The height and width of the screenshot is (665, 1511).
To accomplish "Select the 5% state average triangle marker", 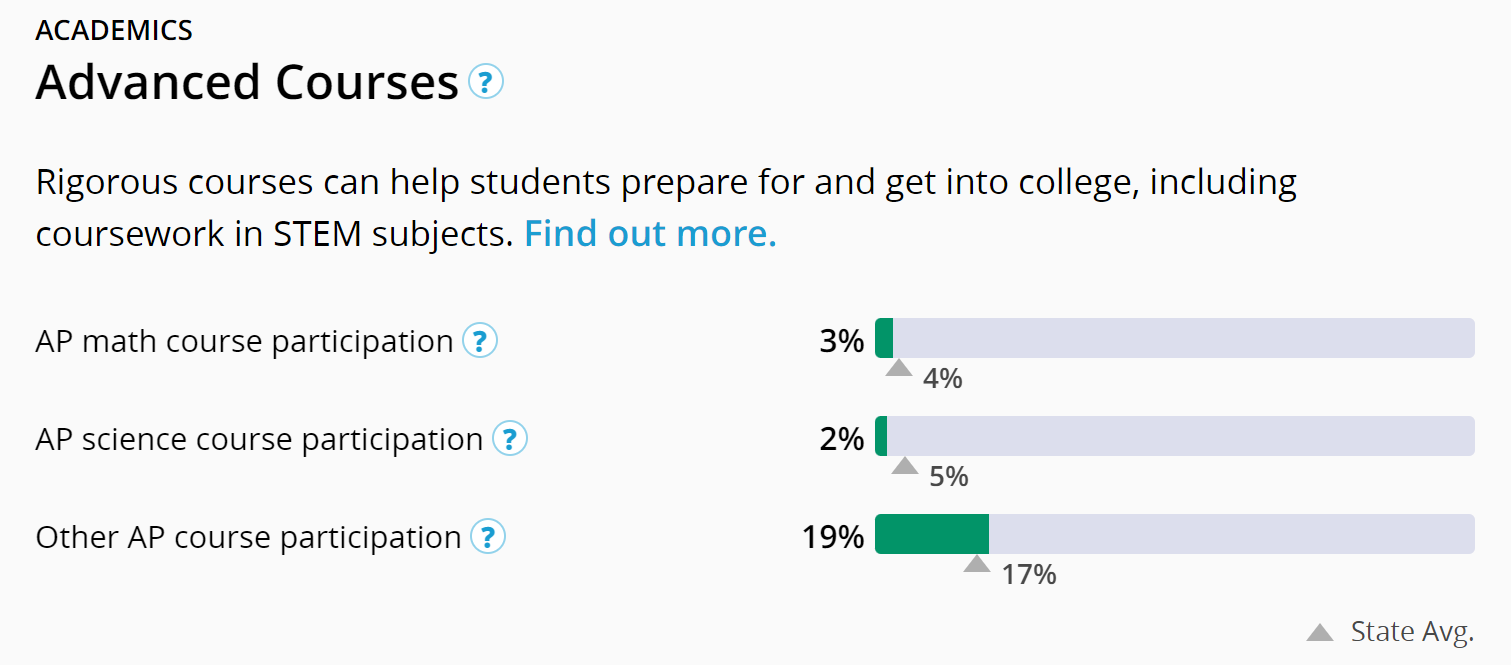I will (x=904, y=465).
